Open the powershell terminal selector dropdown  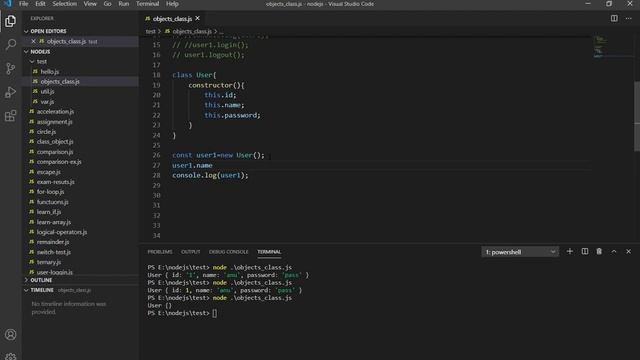tap(520, 252)
